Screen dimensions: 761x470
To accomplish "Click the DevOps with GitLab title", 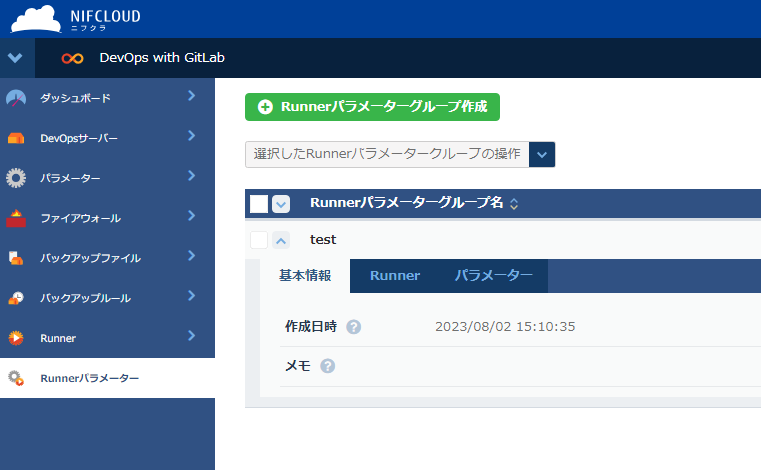I will pyautogui.click(x=162, y=58).
